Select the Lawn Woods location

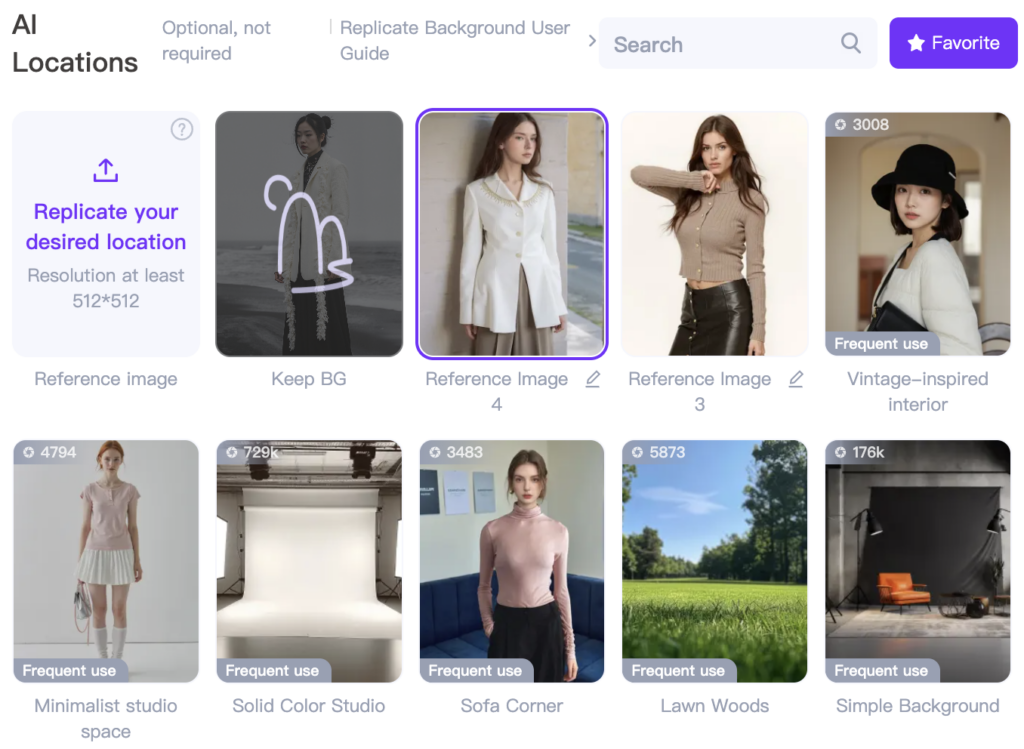click(x=714, y=561)
